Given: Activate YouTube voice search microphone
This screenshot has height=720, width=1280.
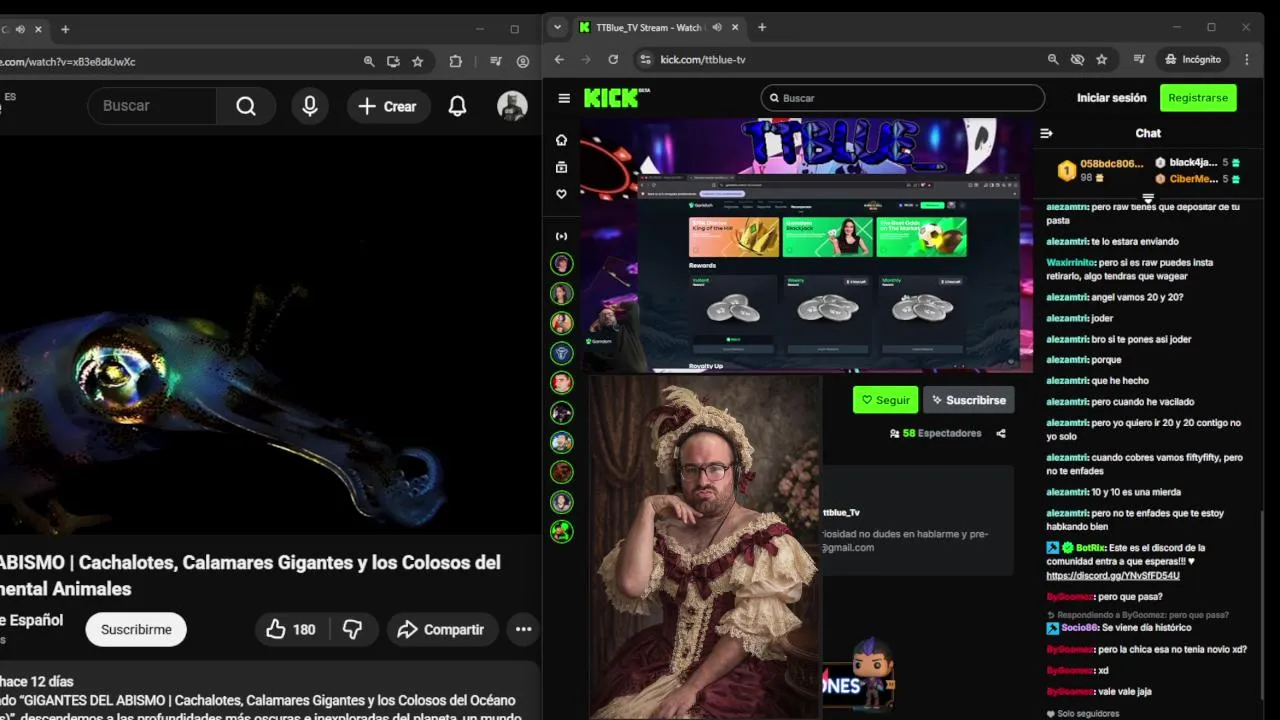Looking at the screenshot, I should tap(310, 106).
